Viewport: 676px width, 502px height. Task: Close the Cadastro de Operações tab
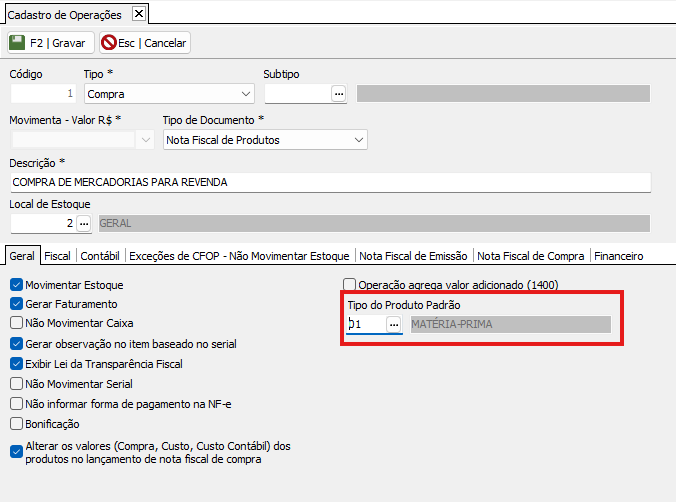[139, 13]
